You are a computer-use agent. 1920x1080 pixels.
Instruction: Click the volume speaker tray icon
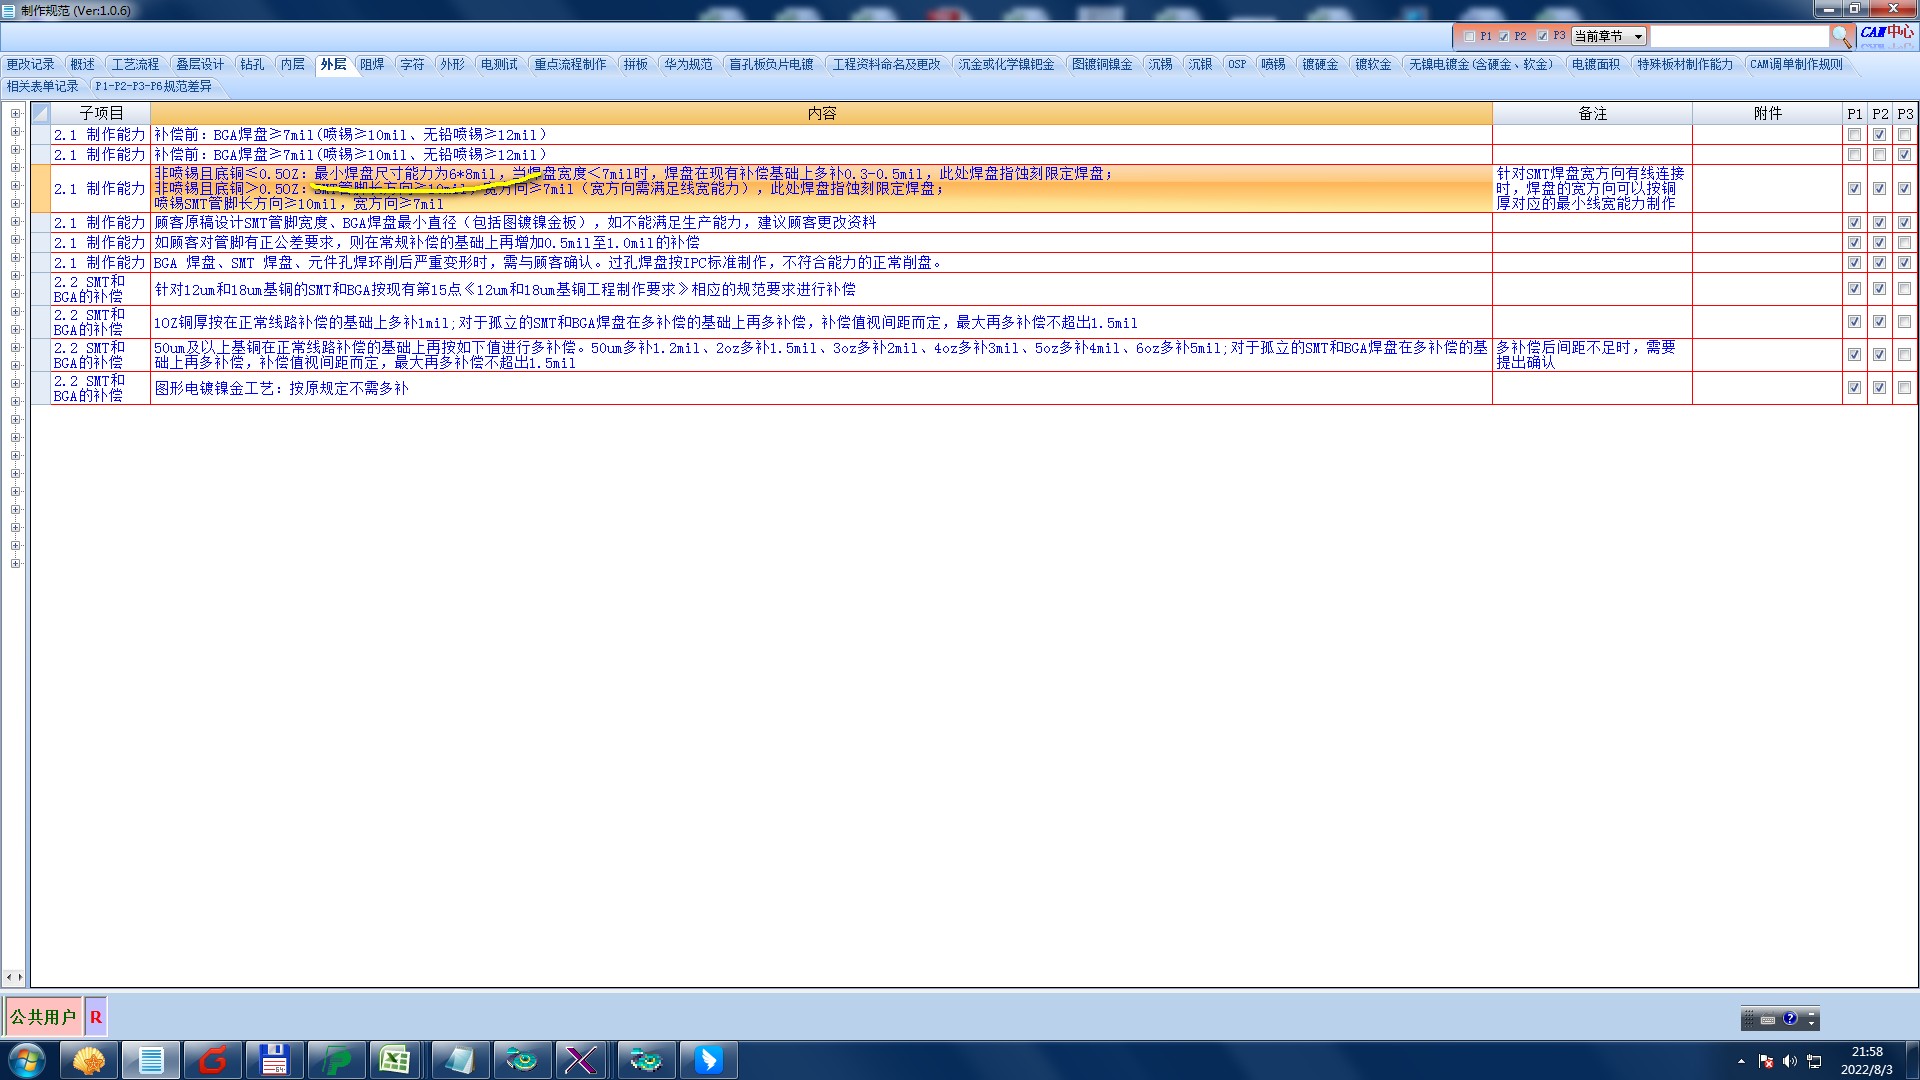coord(1789,1061)
